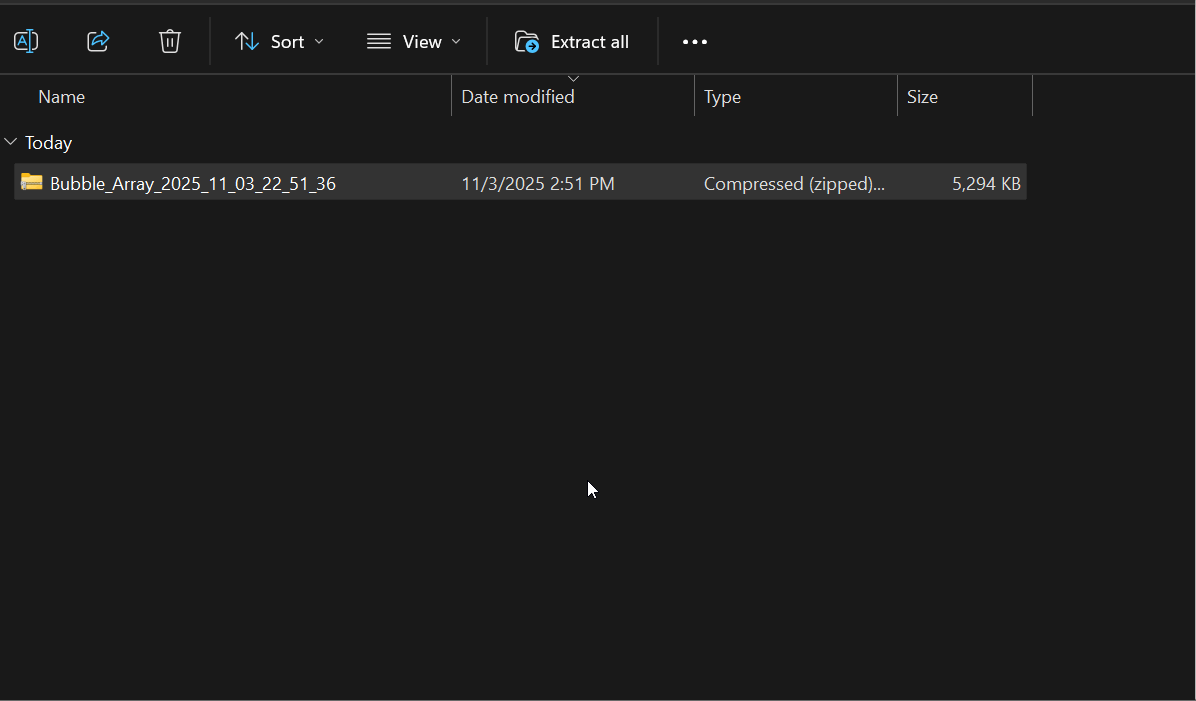The width and height of the screenshot is (1196, 701).
Task: Click the Delete trash icon
Action: (x=169, y=41)
